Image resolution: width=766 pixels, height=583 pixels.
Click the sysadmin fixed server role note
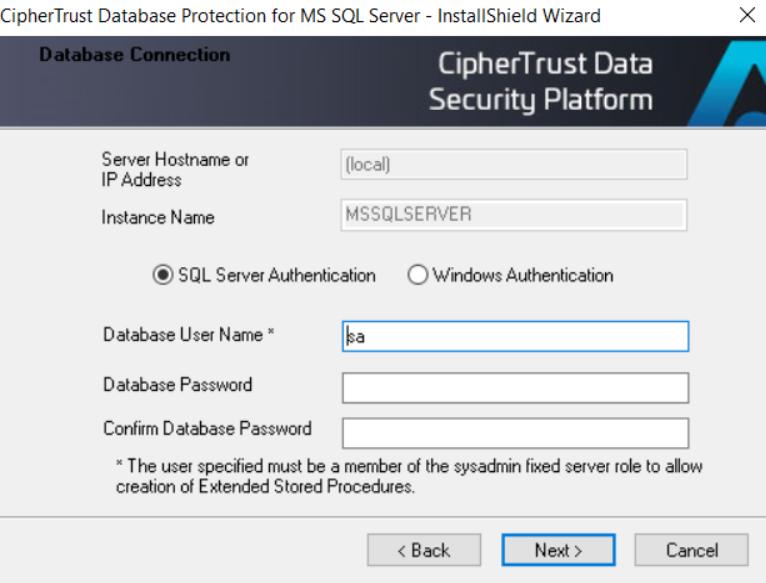coord(409,476)
